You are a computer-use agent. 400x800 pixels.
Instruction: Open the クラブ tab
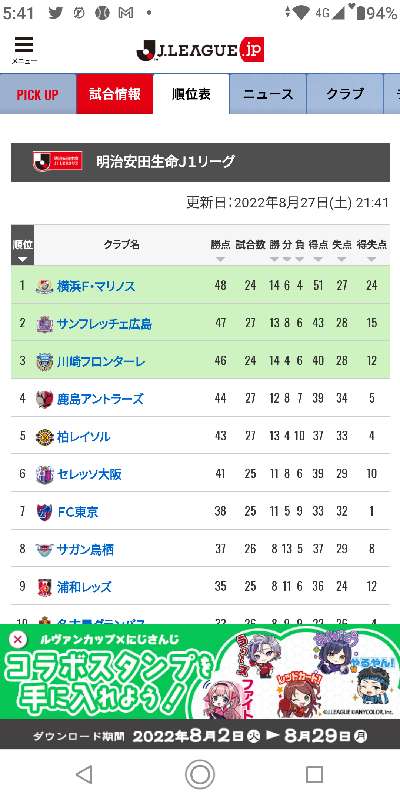coord(345,94)
